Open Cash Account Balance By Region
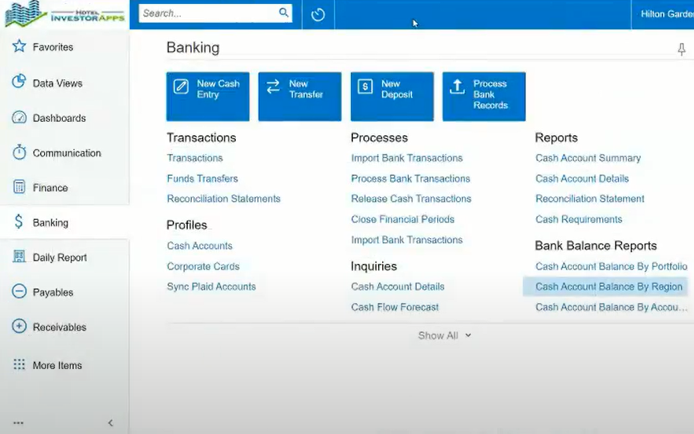This screenshot has width=694, height=434. pyautogui.click(x=608, y=287)
